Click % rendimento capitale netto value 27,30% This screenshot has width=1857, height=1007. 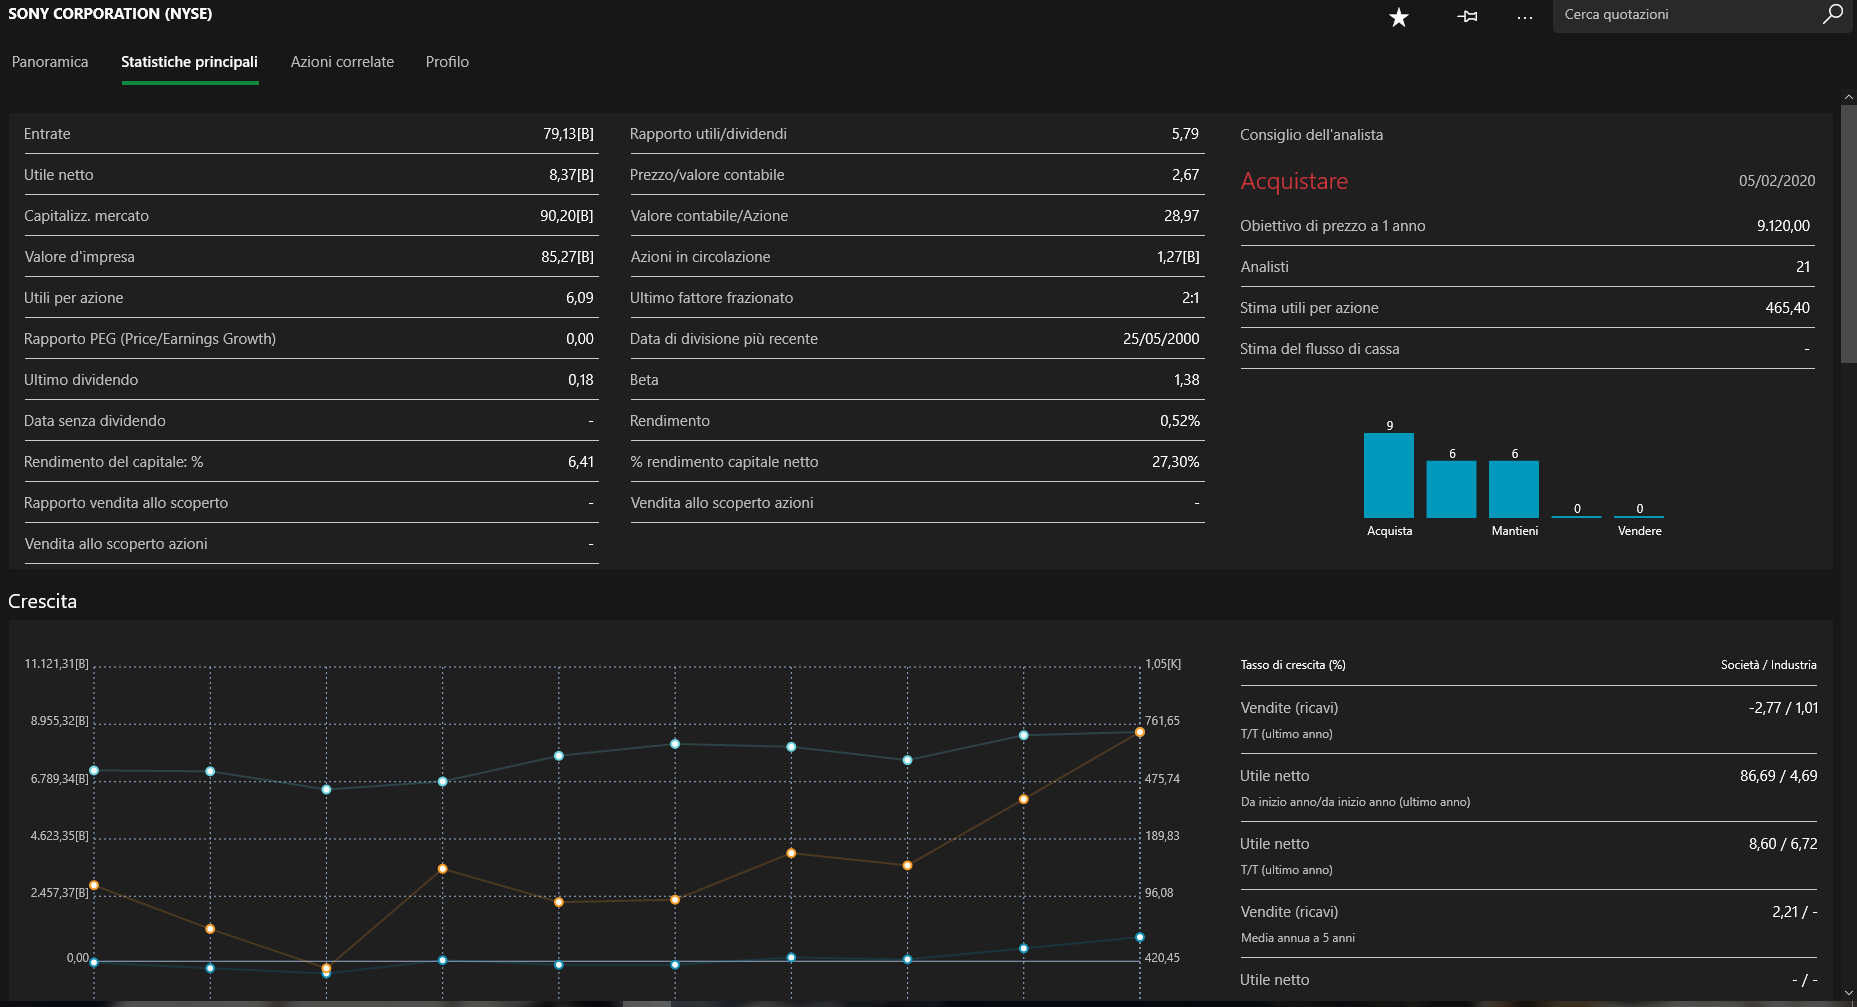pyautogui.click(x=1175, y=462)
